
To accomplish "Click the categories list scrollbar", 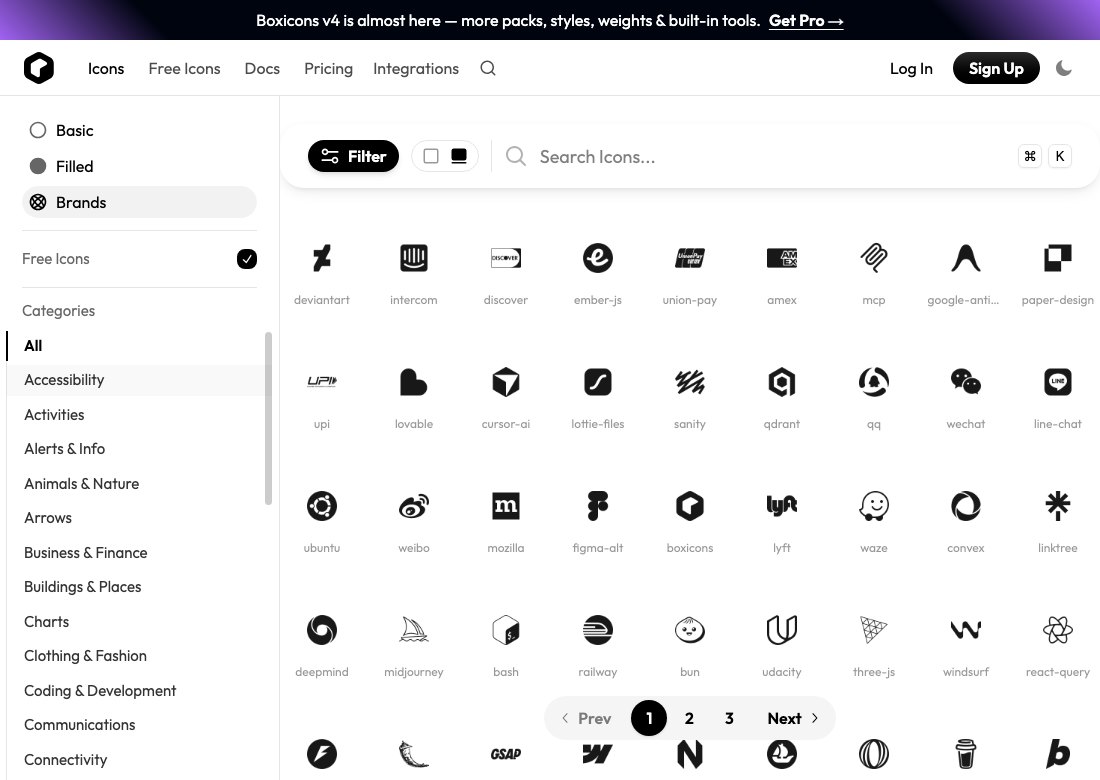I will click(268, 418).
